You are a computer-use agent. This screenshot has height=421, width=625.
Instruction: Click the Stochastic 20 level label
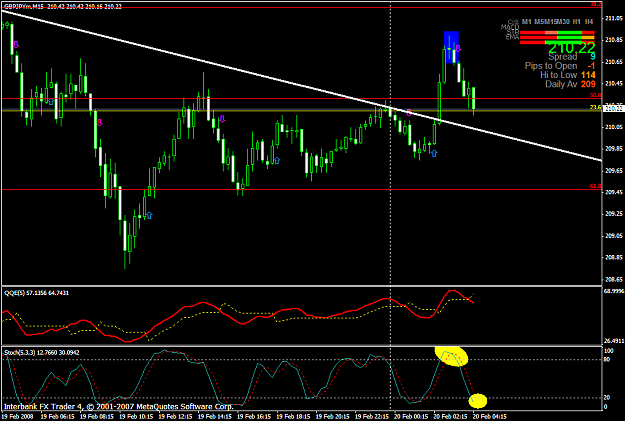tap(607, 398)
